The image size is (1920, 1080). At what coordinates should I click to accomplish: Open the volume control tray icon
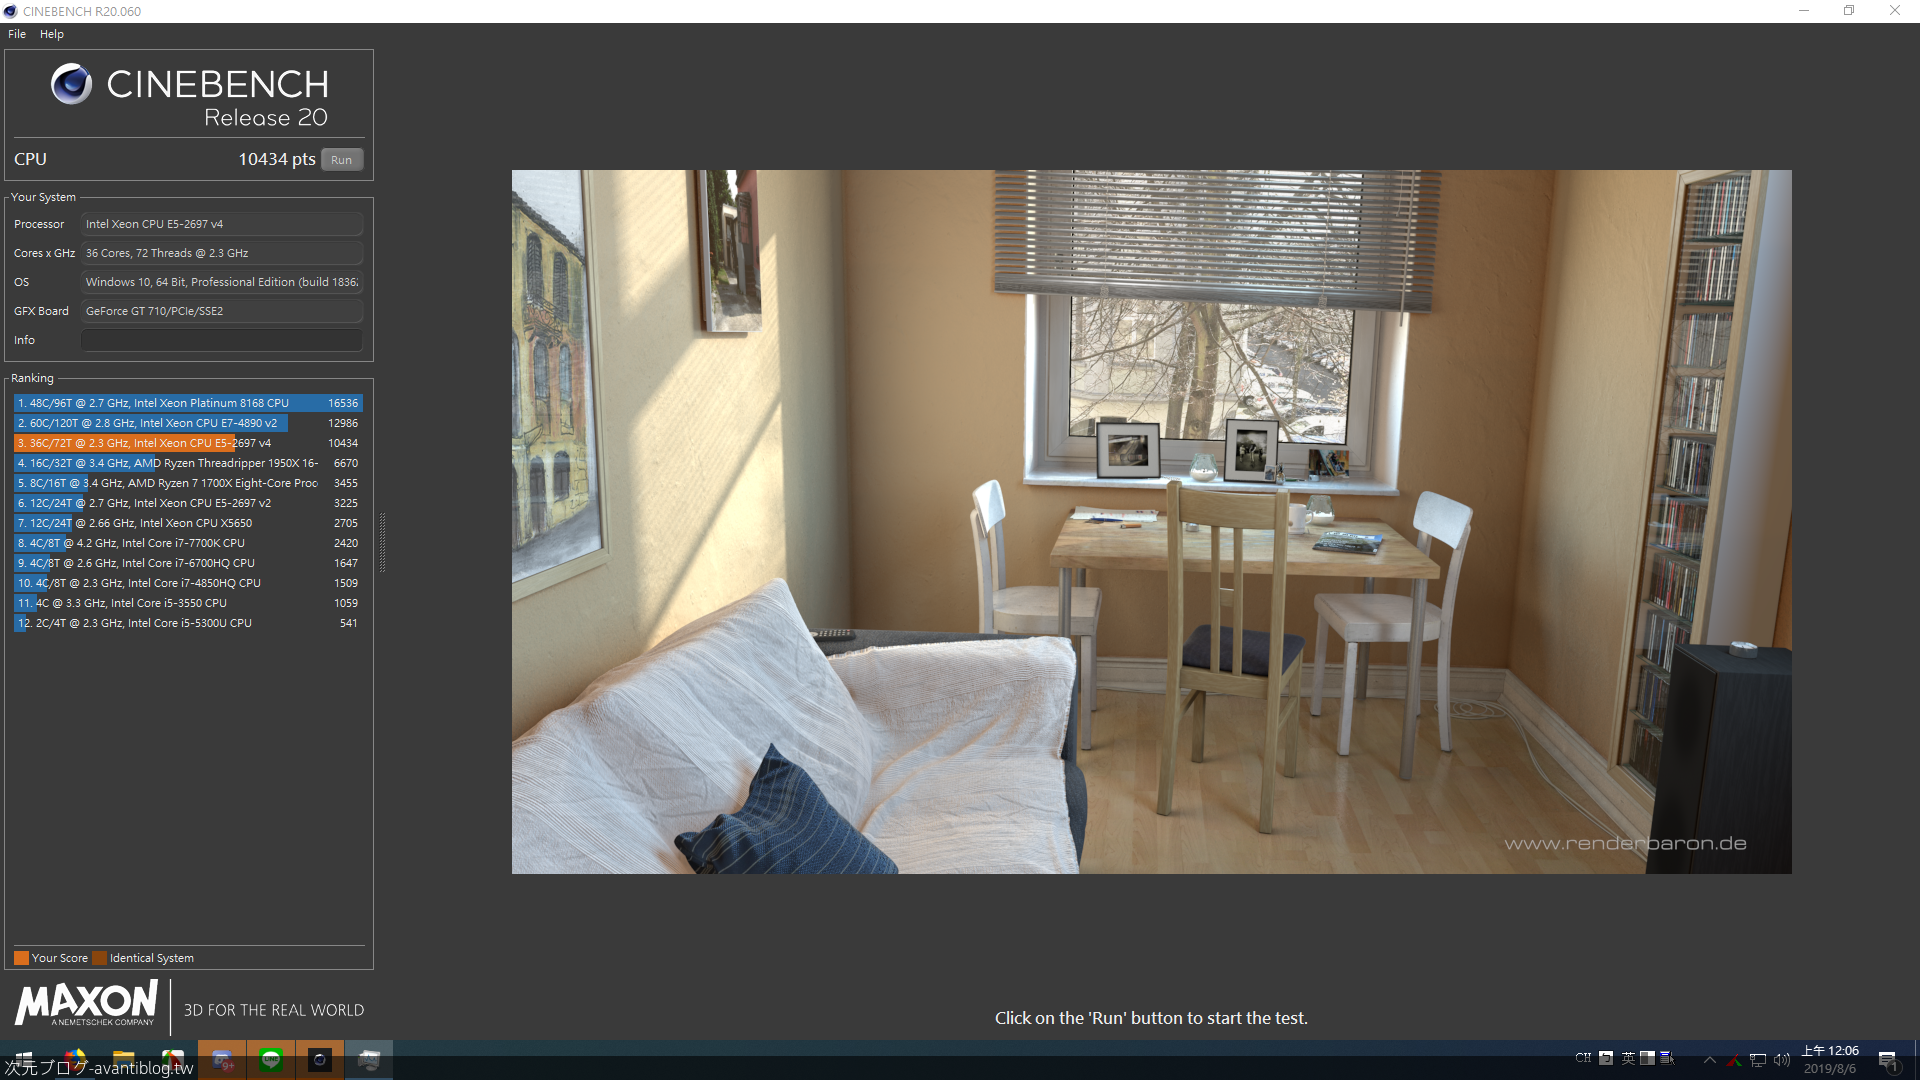pyautogui.click(x=1782, y=1060)
